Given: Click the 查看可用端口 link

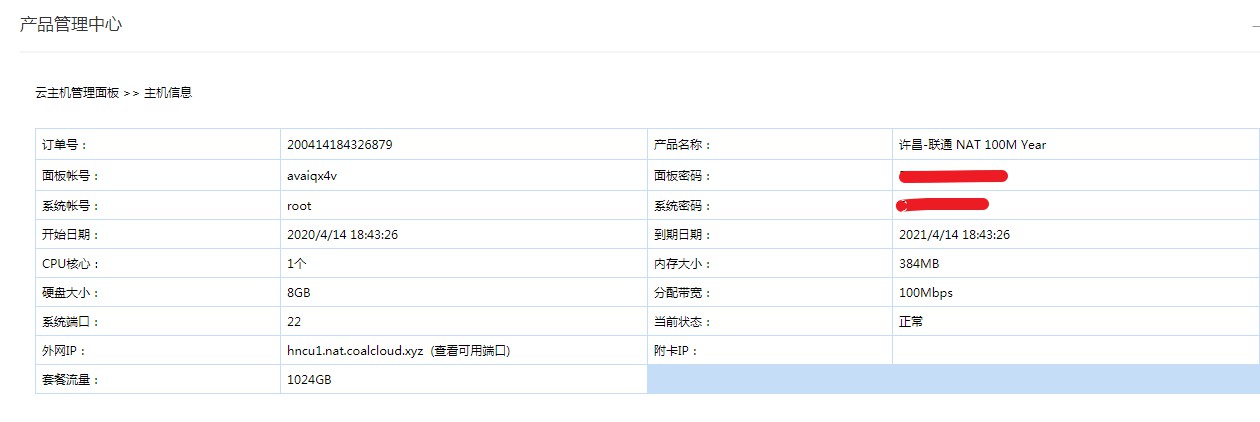Looking at the screenshot, I should tap(471, 351).
